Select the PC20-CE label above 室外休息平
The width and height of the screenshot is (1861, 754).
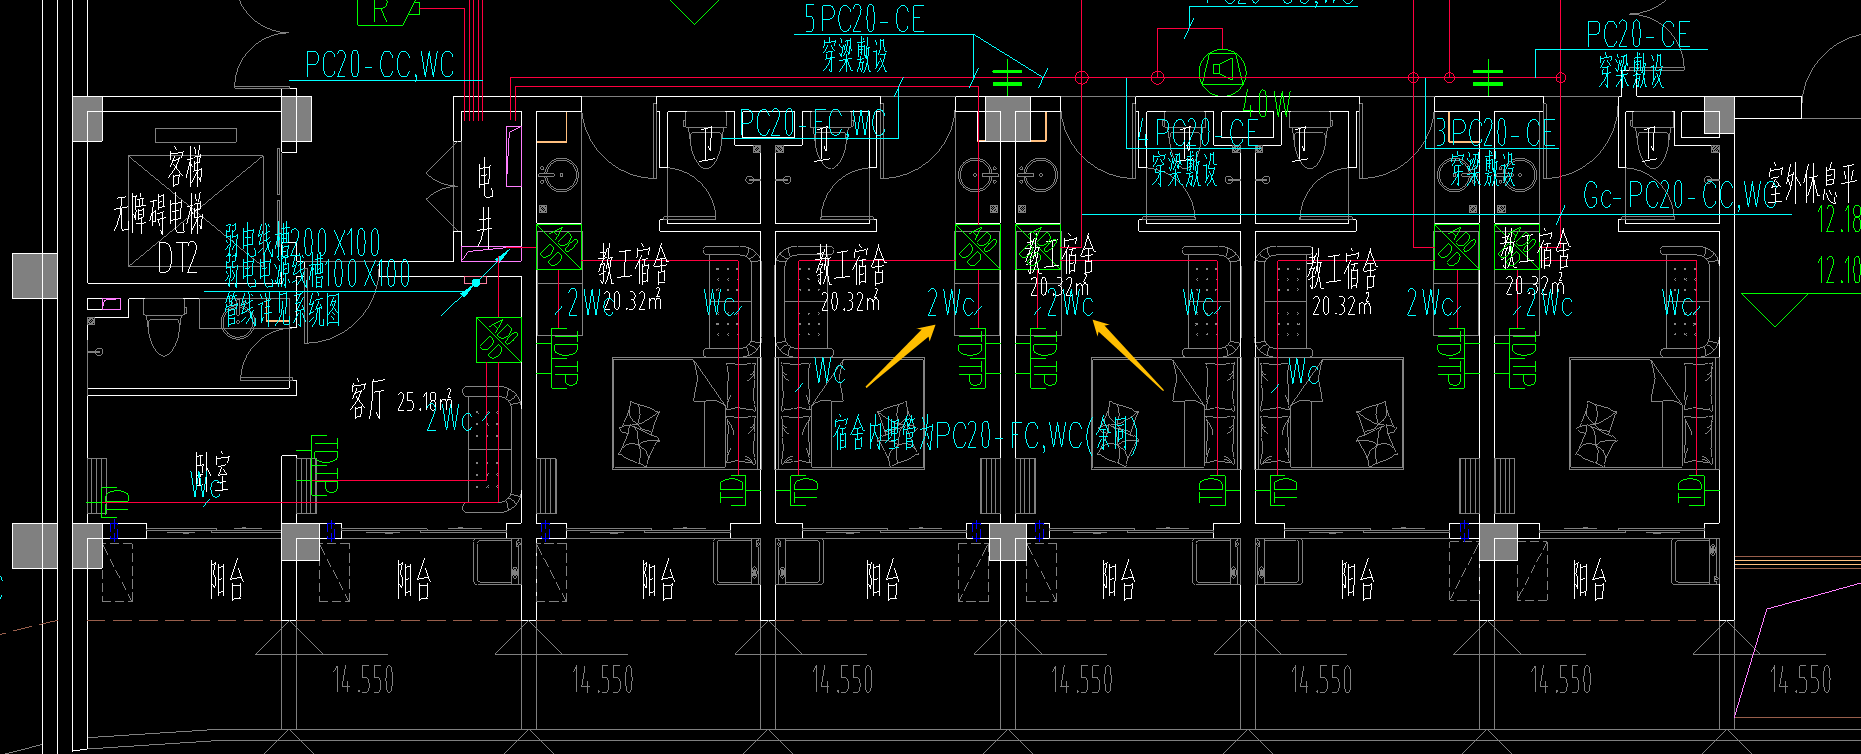coord(1638,35)
